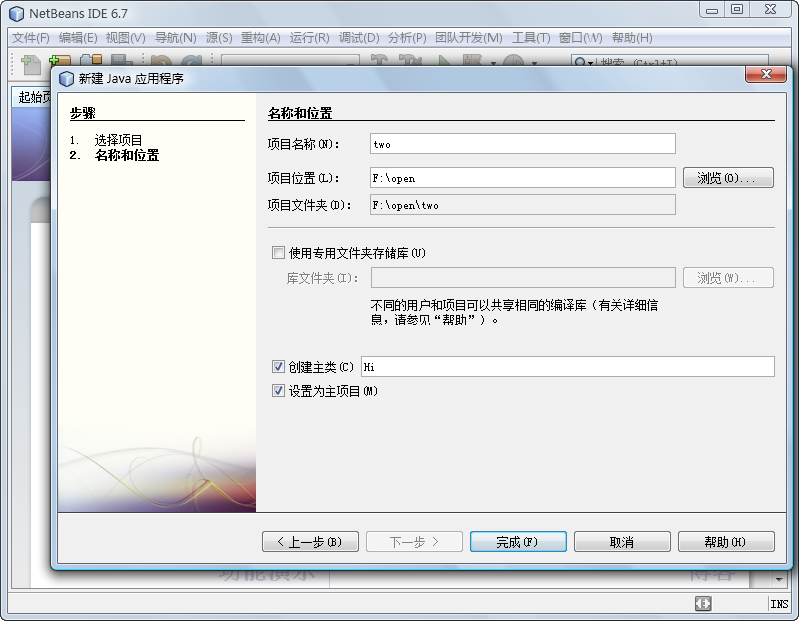Click the Open Project toolbar icon
The height and width of the screenshot is (621, 799).
click(x=90, y=62)
